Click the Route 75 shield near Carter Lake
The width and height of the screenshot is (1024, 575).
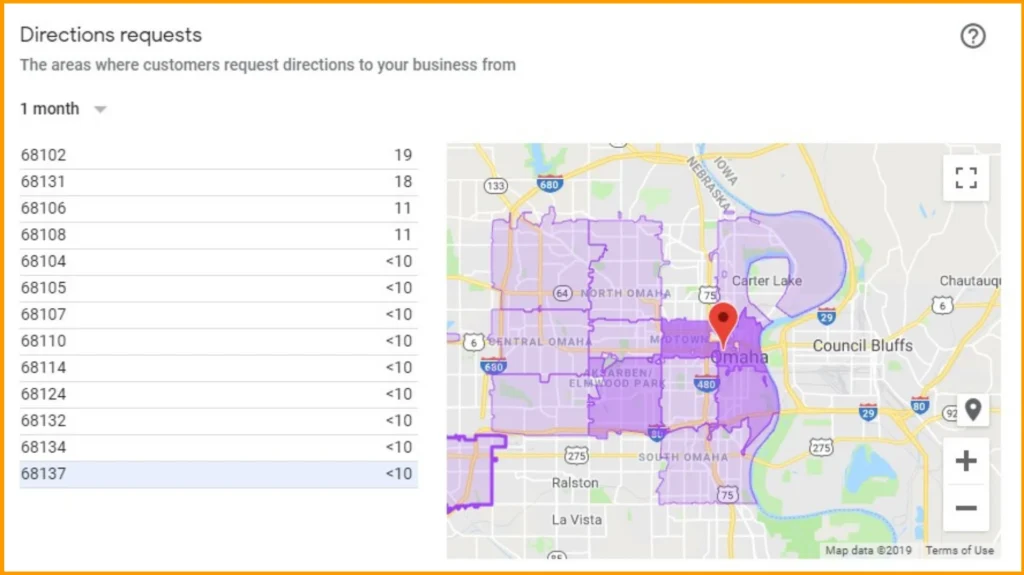(710, 294)
